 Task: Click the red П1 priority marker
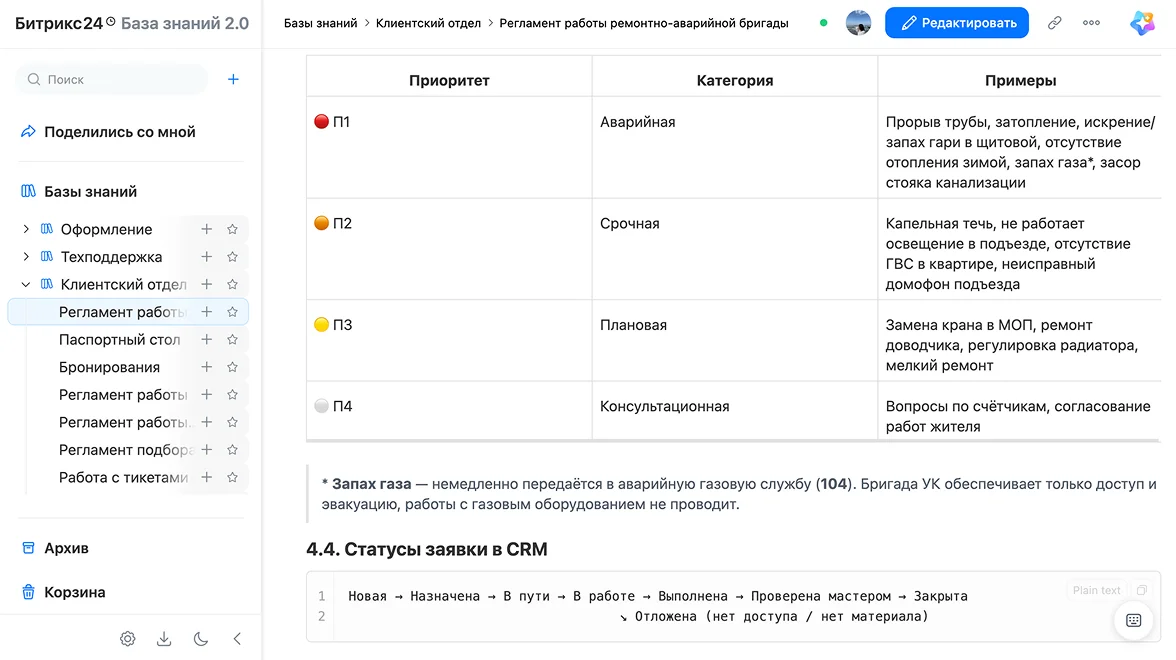321,122
